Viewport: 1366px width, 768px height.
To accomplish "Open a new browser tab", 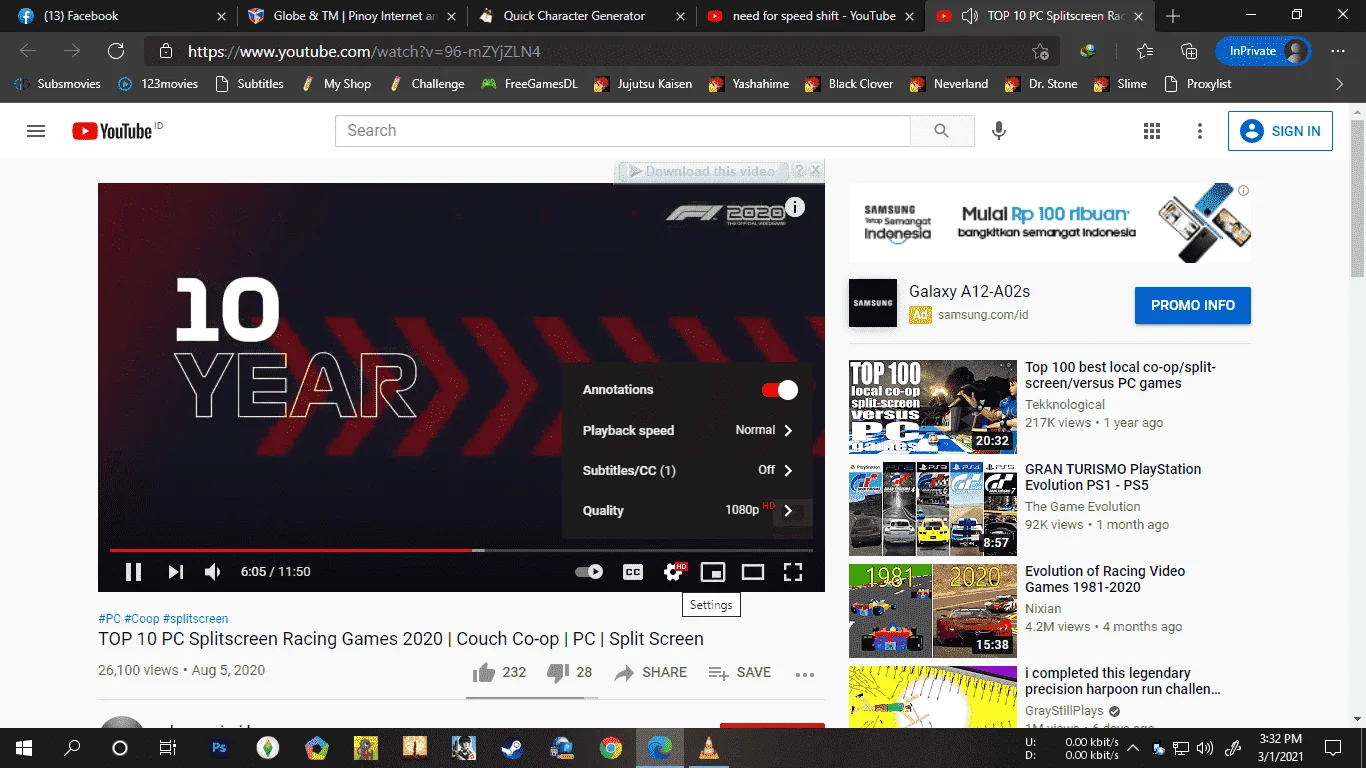I will tap(1173, 16).
